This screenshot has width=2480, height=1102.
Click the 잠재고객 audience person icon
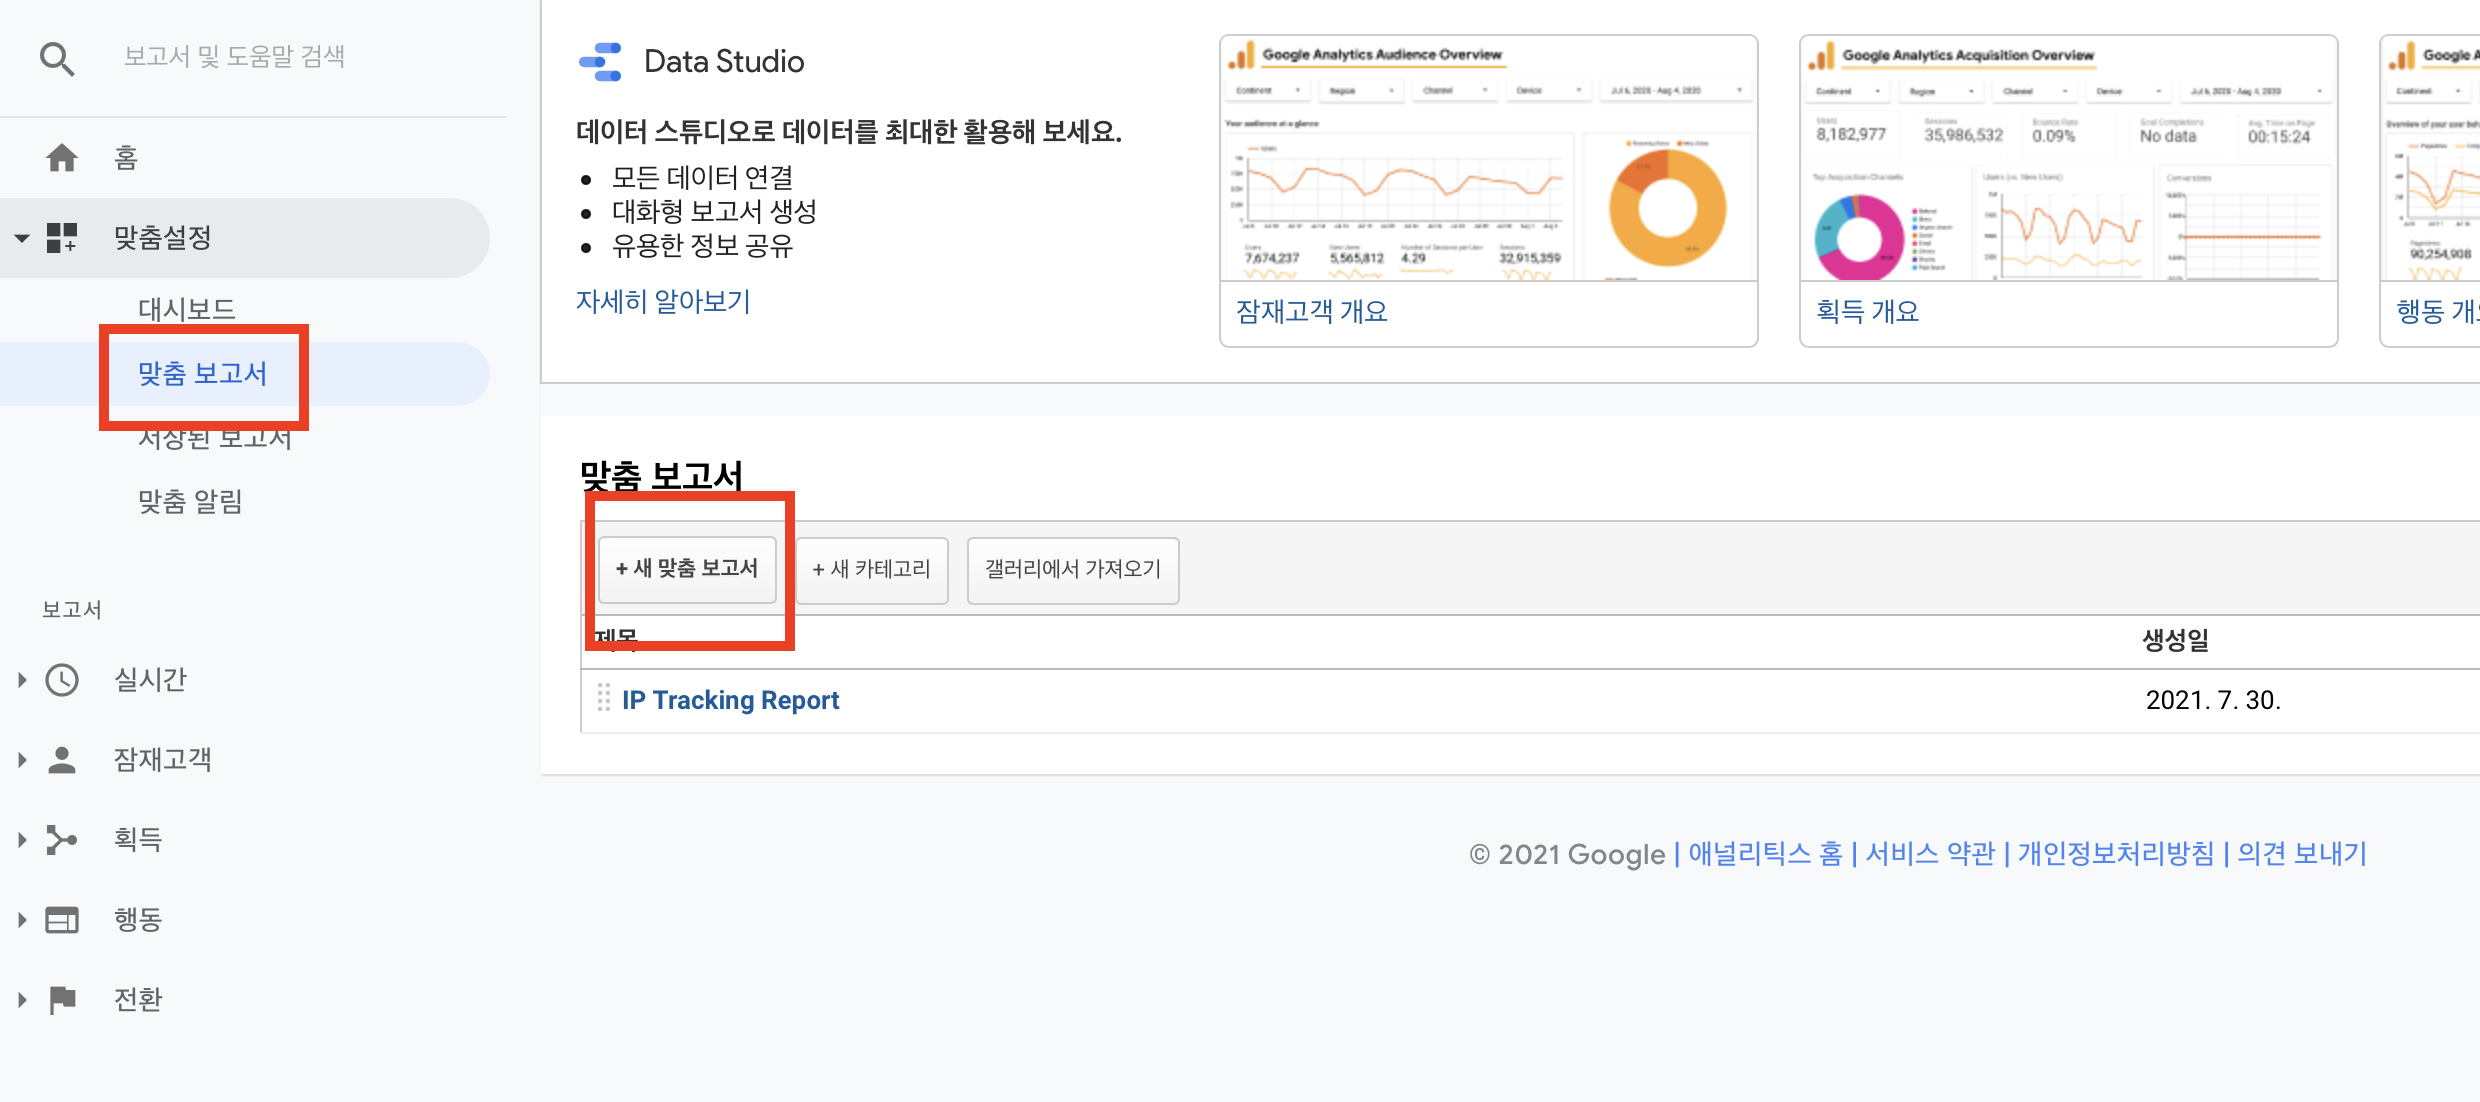[62, 759]
